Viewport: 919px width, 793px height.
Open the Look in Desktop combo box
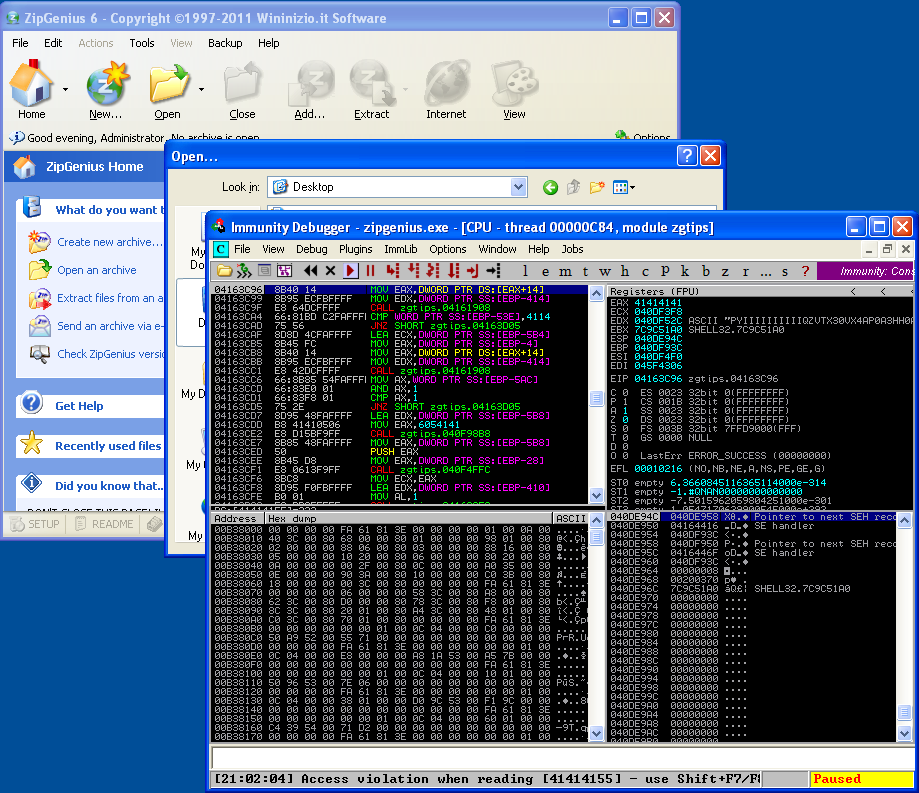(x=397, y=187)
